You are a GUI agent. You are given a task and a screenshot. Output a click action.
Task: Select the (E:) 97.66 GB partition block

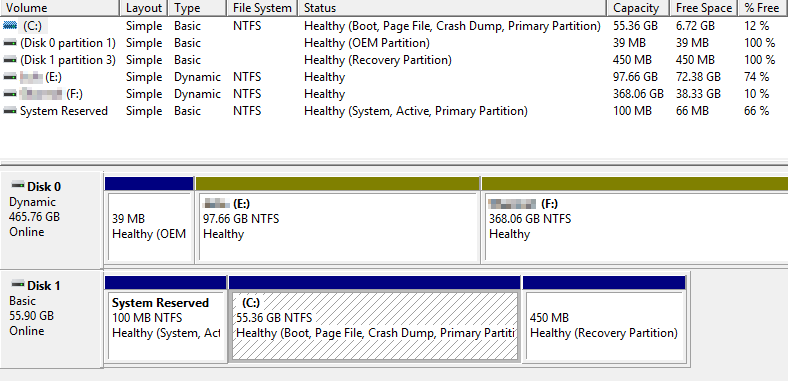[337, 219]
